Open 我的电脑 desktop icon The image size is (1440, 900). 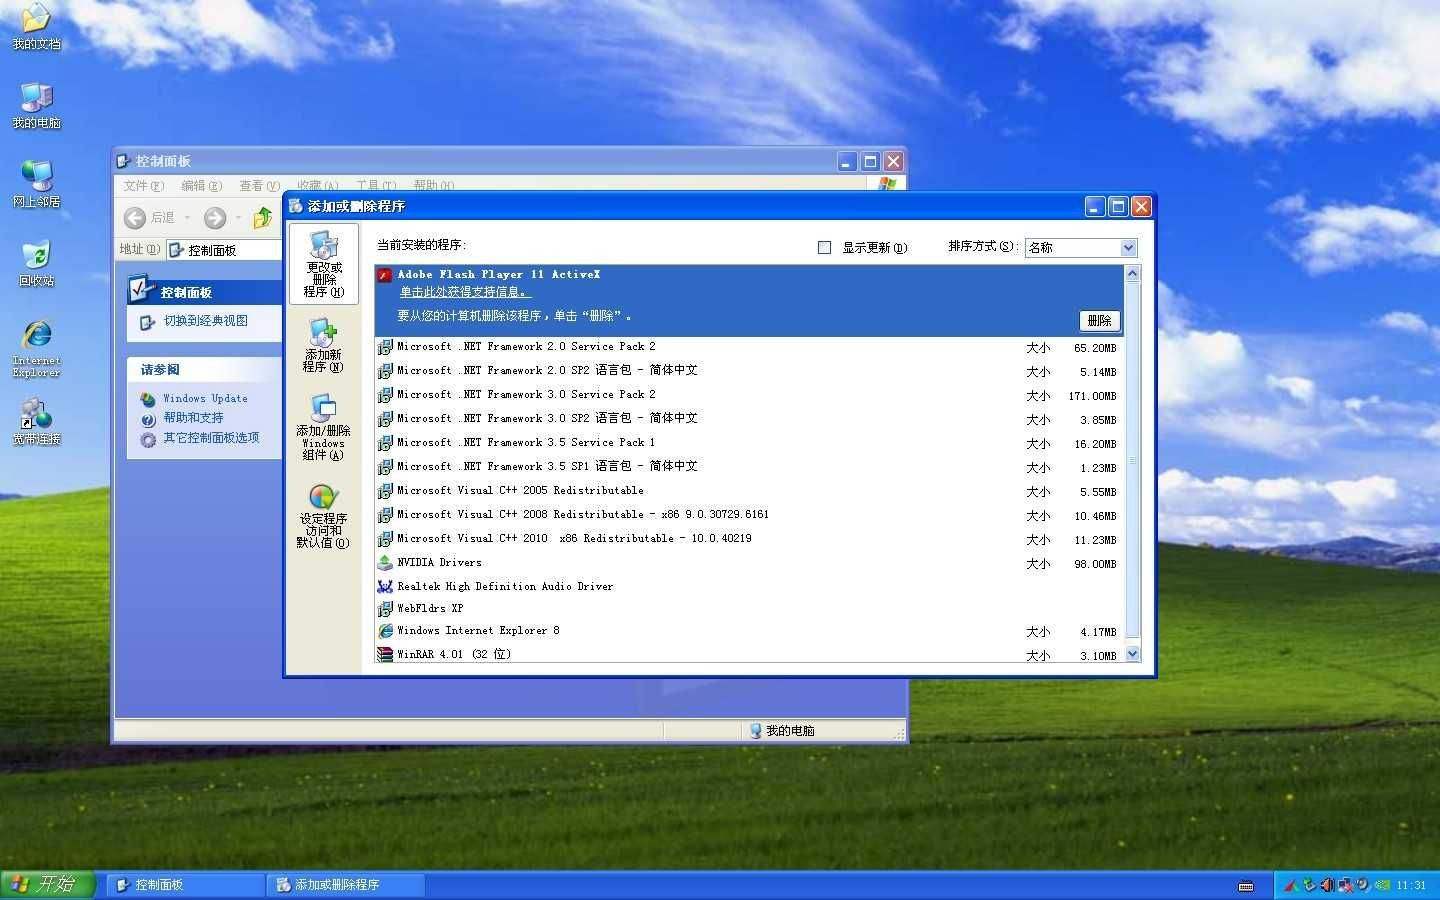pyautogui.click(x=36, y=105)
